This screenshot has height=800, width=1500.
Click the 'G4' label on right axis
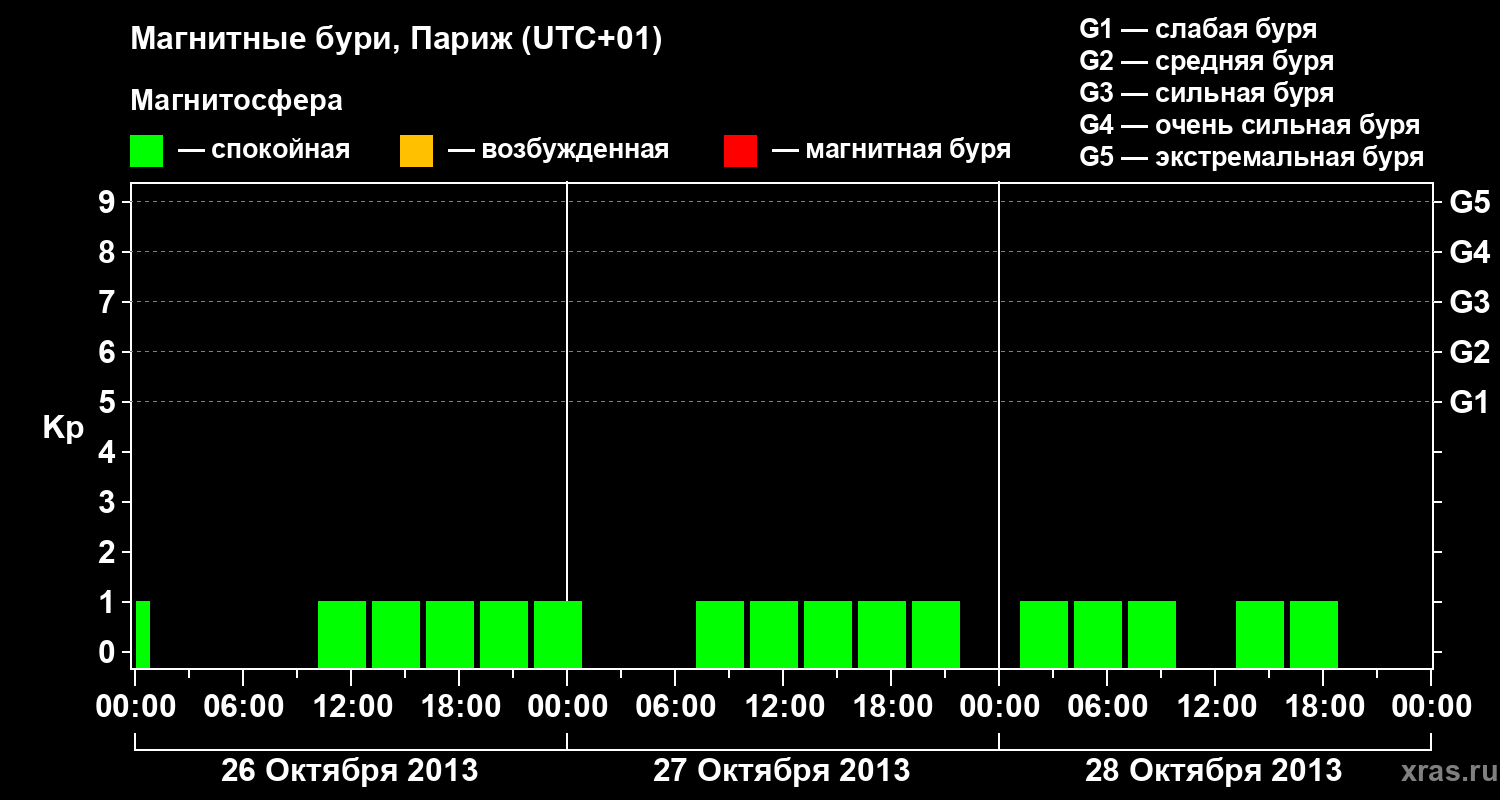click(1469, 252)
